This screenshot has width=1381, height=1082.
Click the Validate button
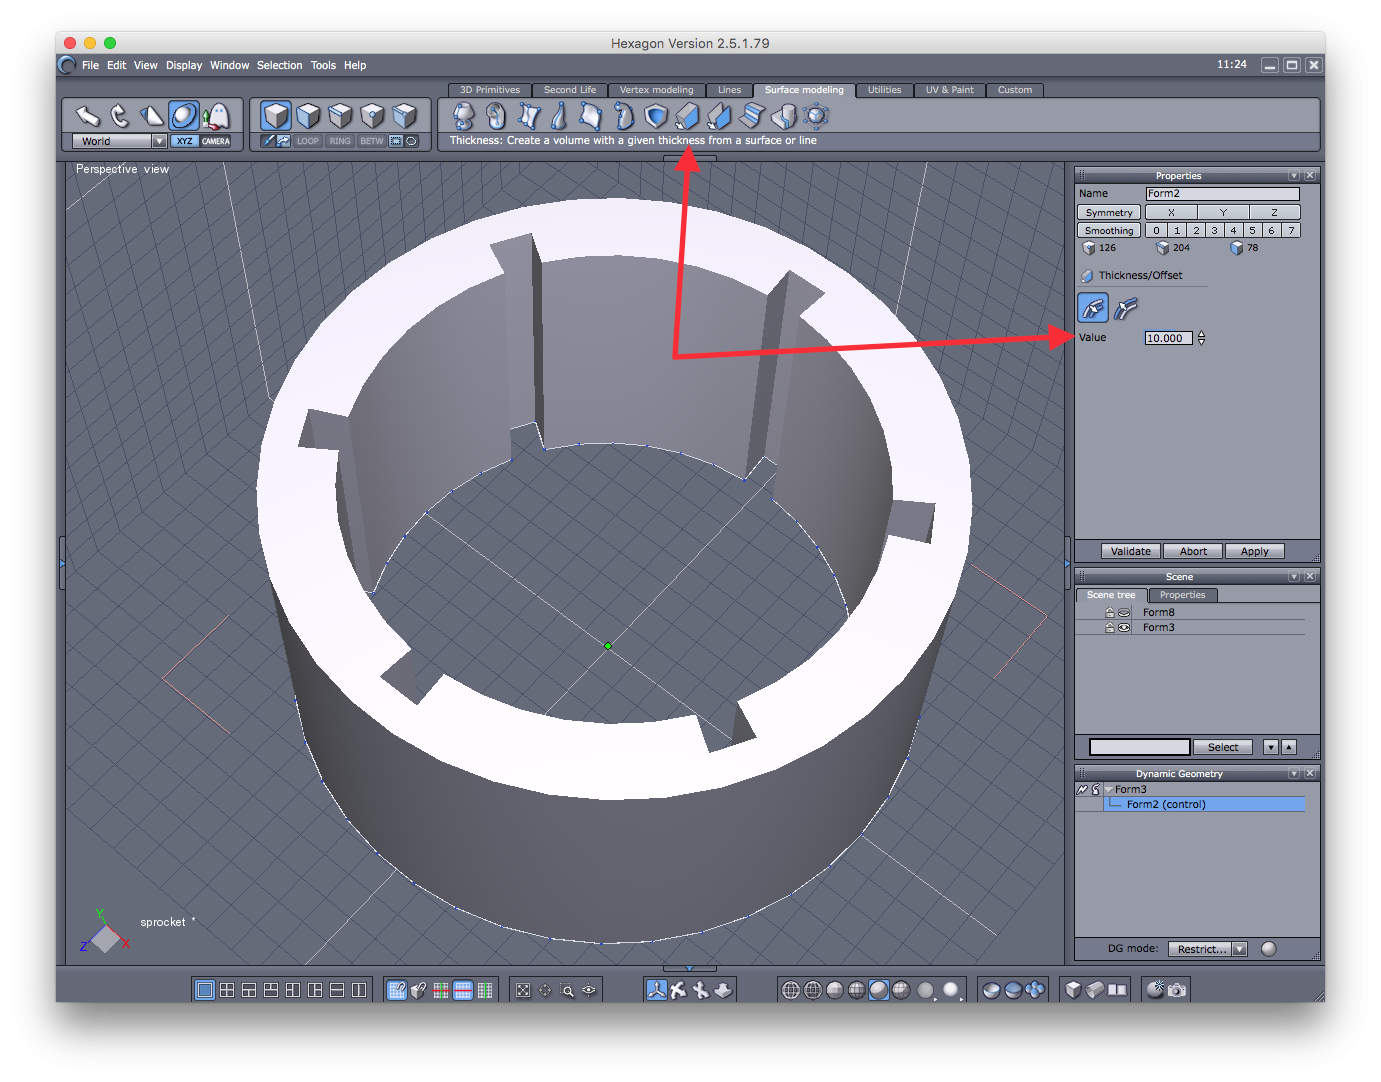[x=1130, y=551]
